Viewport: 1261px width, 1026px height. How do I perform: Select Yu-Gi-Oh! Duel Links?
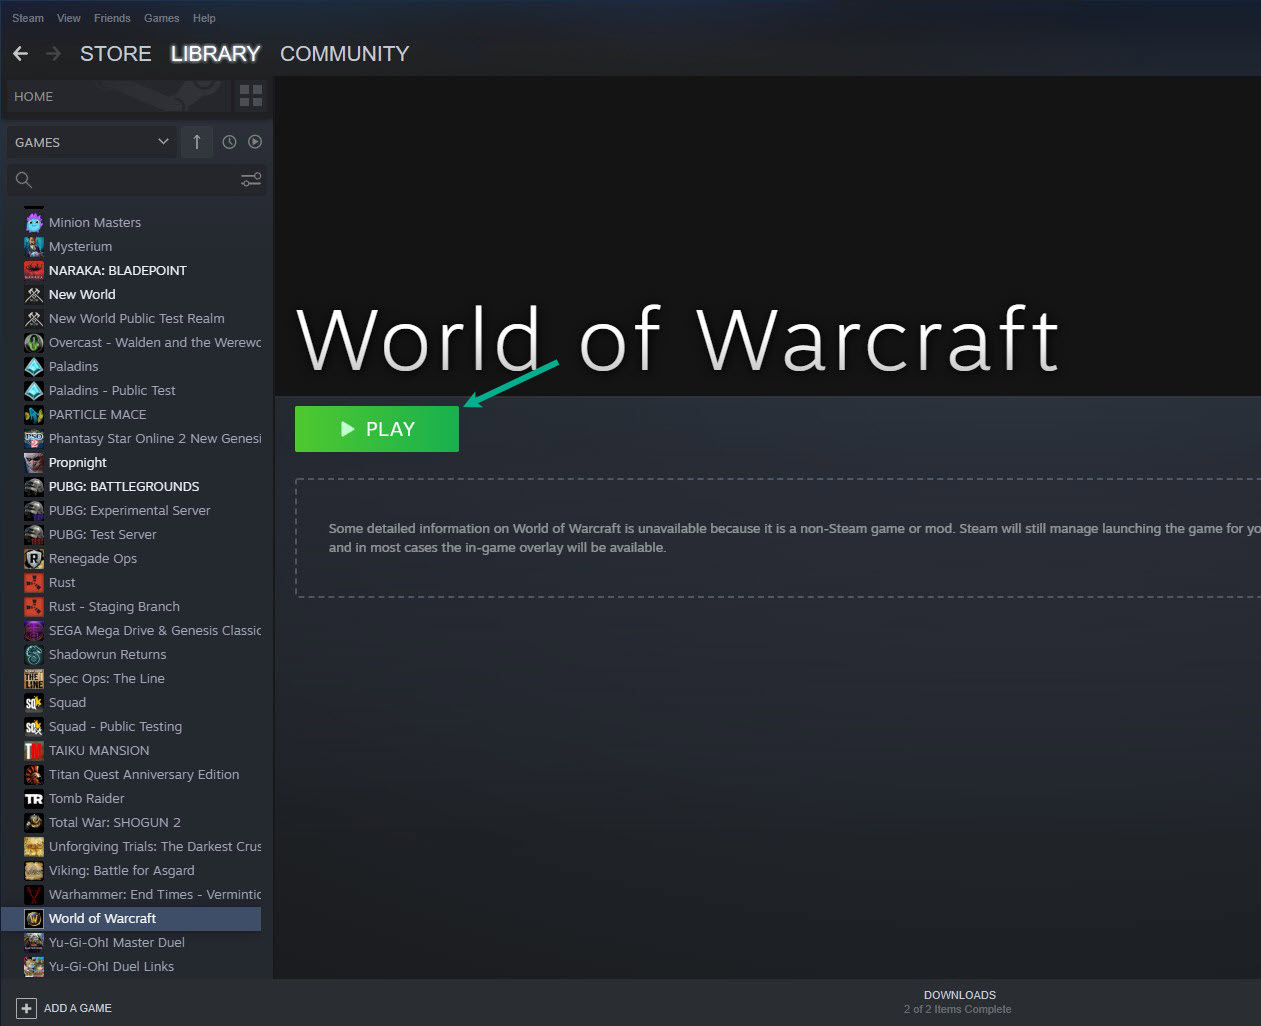[111, 966]
